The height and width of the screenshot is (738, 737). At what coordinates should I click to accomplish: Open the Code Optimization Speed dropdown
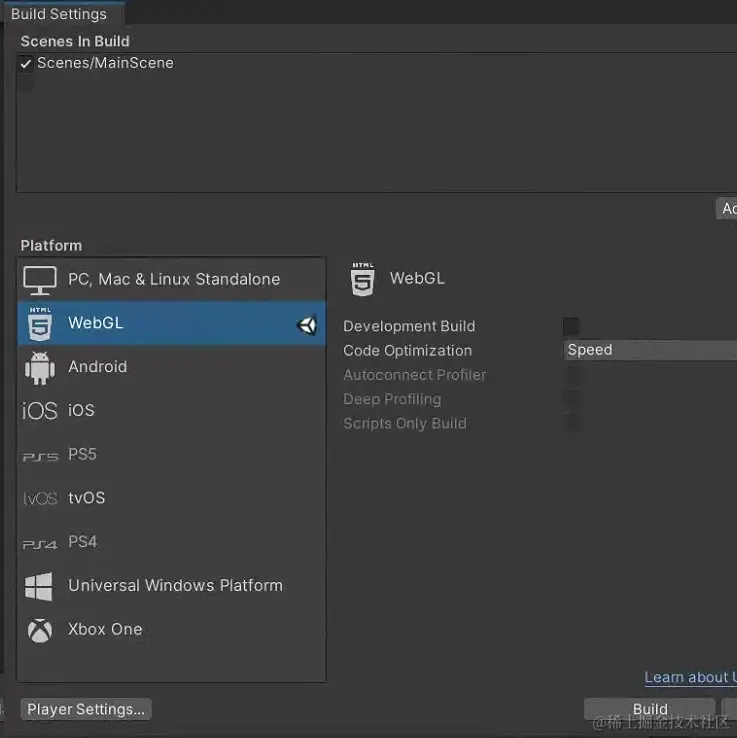pos(650,350)
